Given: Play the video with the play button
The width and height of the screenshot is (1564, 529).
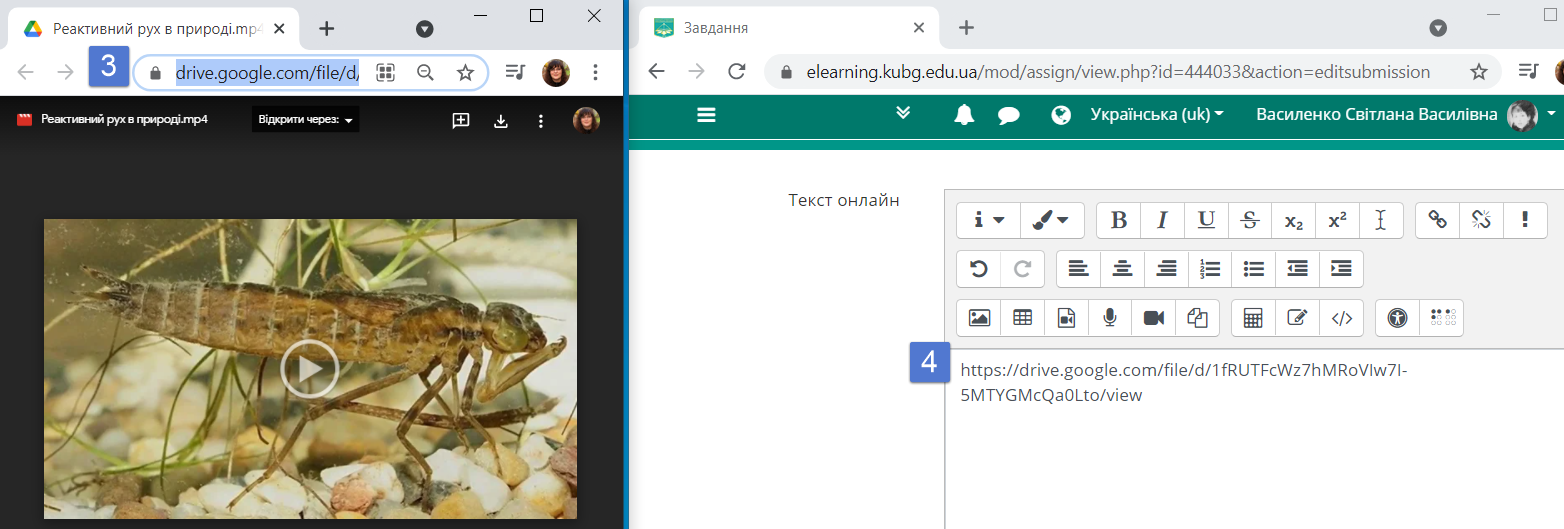Looking at the screenshot, I should coord(309,369).
